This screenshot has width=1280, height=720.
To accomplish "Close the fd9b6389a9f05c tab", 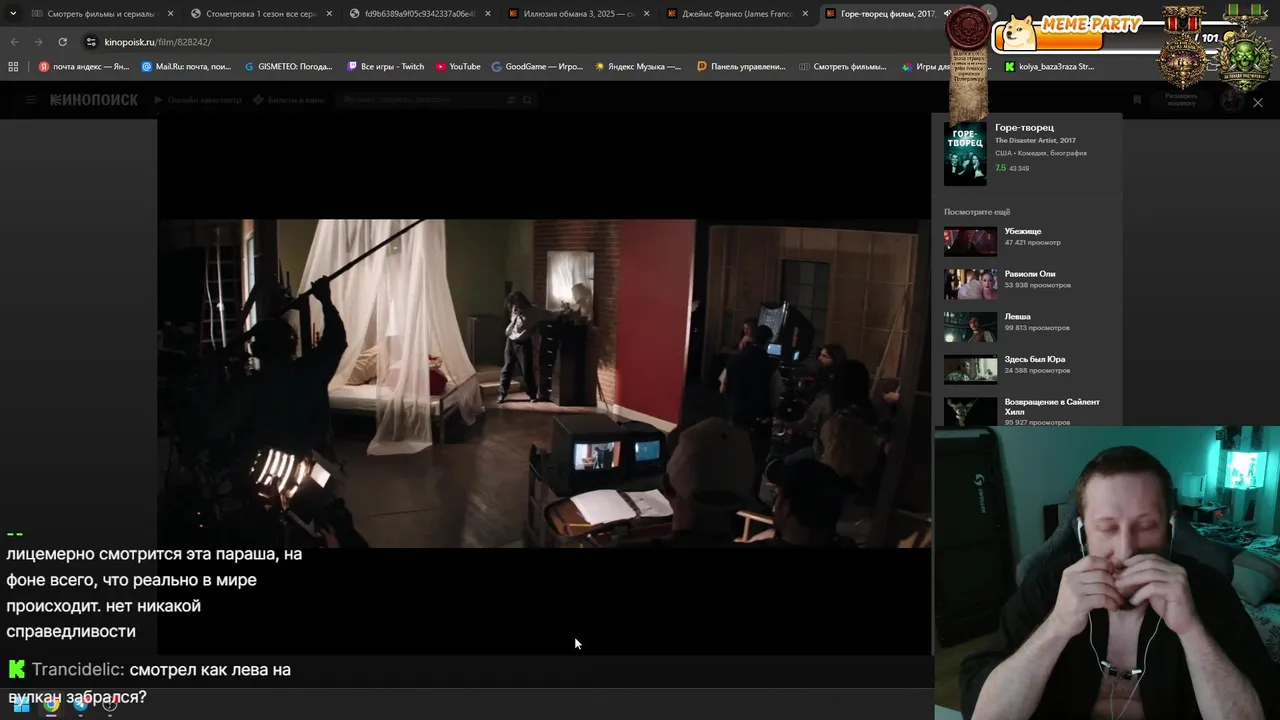I will point(487,14).
